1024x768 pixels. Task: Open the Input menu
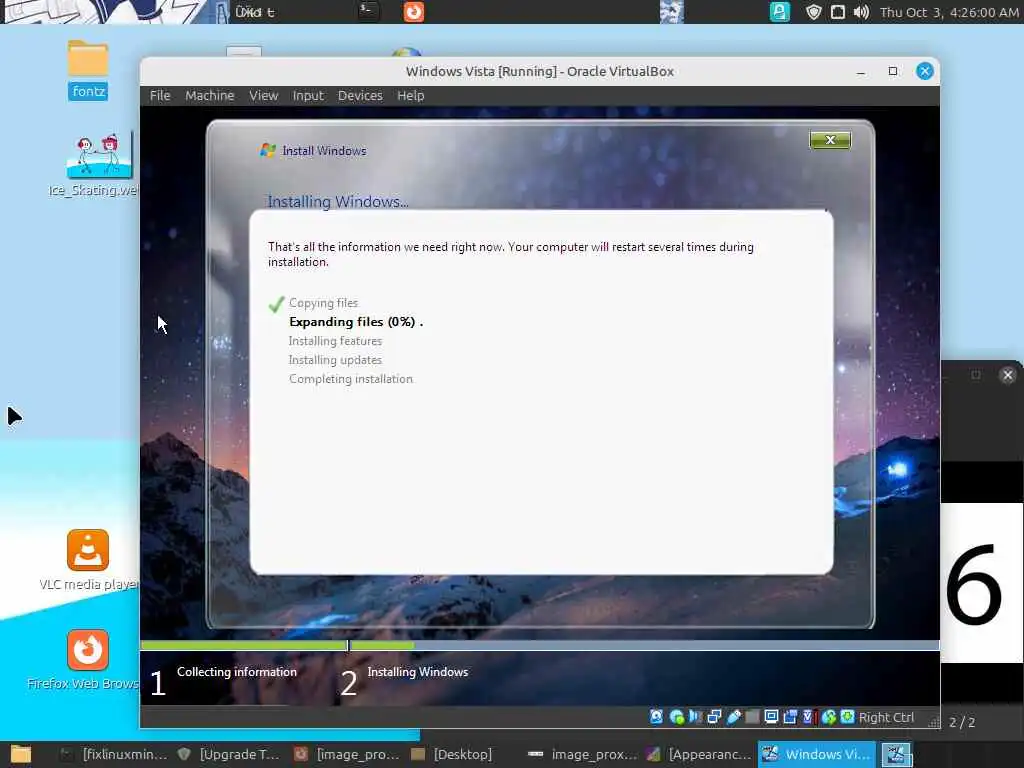(308, 95)
